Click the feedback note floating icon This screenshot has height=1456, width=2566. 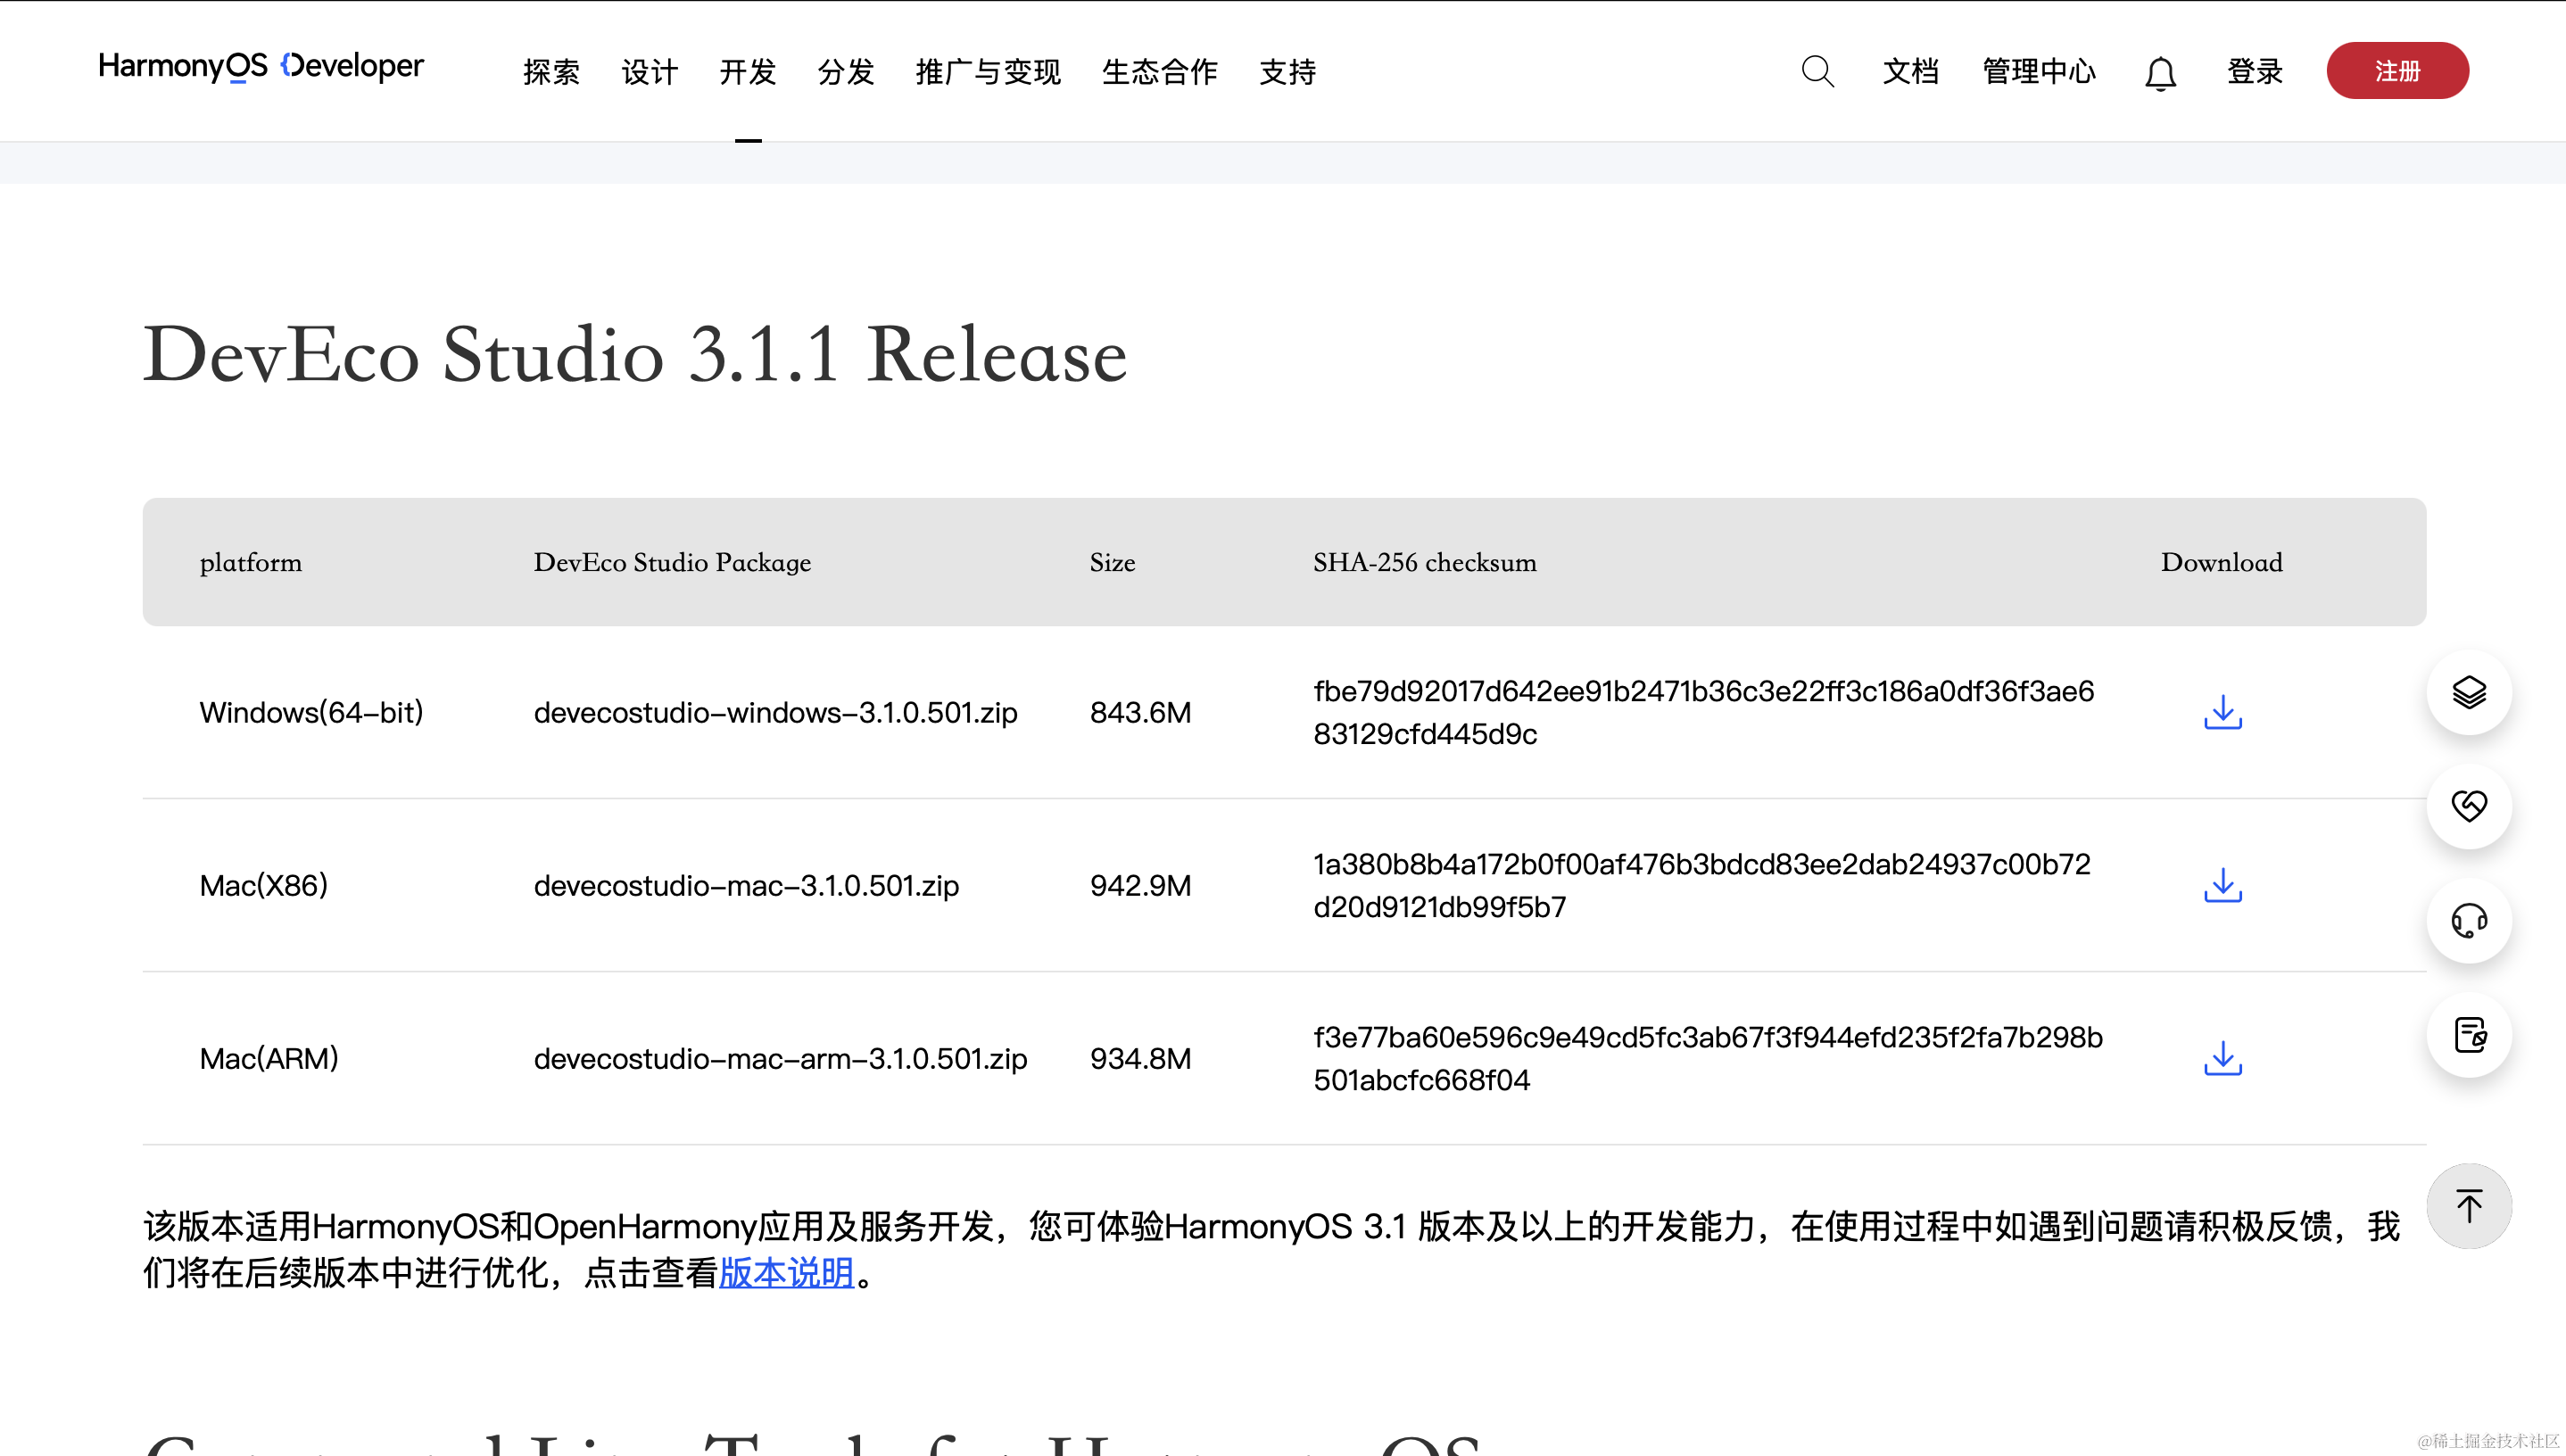tap(2468, 1035)
